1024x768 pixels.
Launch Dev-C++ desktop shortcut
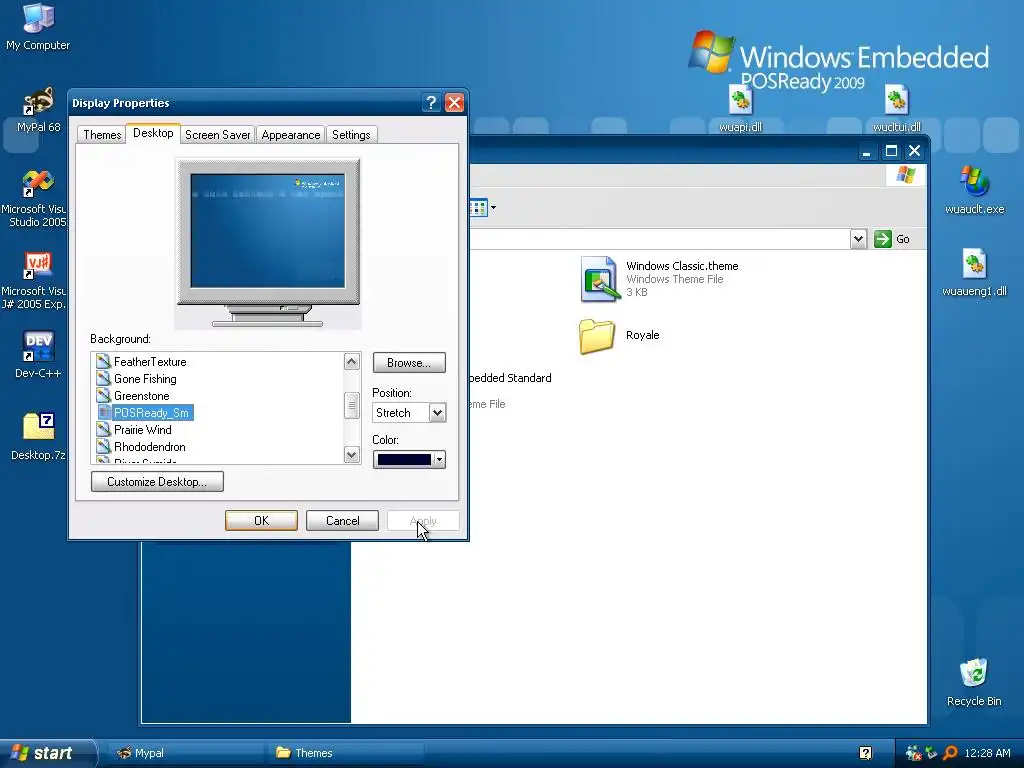(38, 355)
